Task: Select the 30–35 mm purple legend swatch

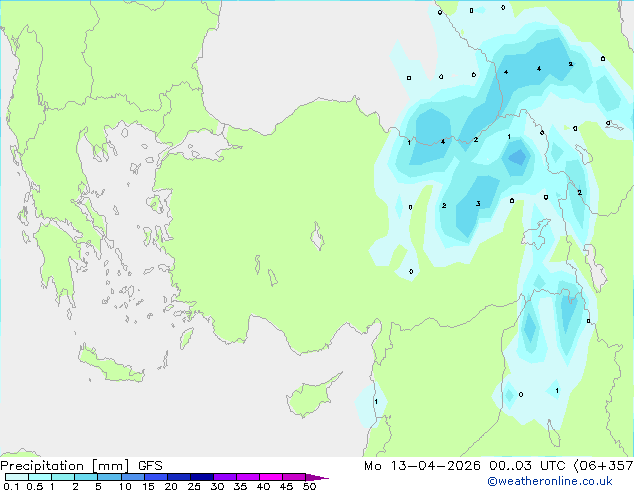Action: [x=225, y=477]
